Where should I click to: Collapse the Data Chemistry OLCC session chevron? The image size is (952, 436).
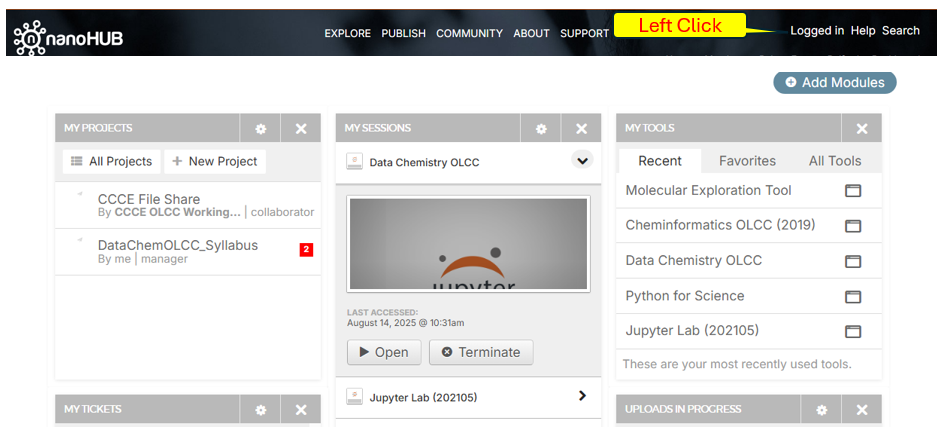point(582,161)
